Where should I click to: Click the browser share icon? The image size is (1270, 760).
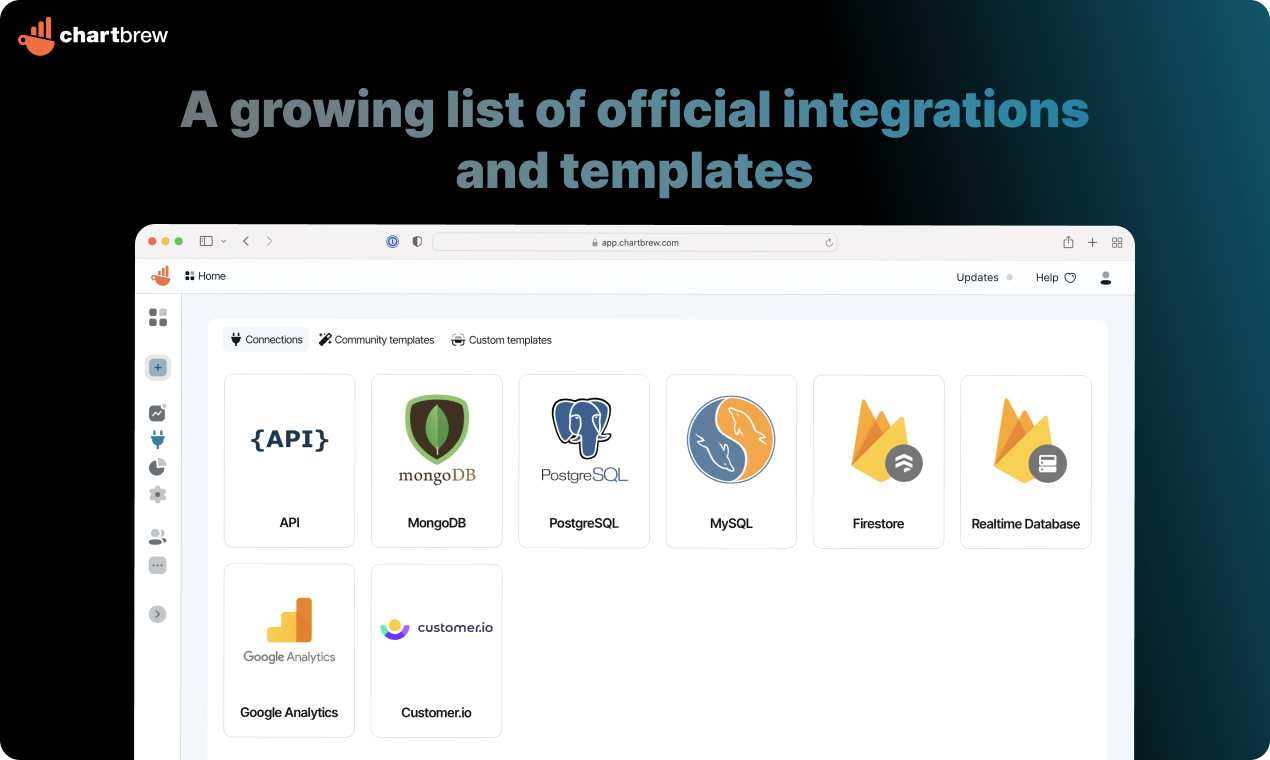pos(1068,242)
